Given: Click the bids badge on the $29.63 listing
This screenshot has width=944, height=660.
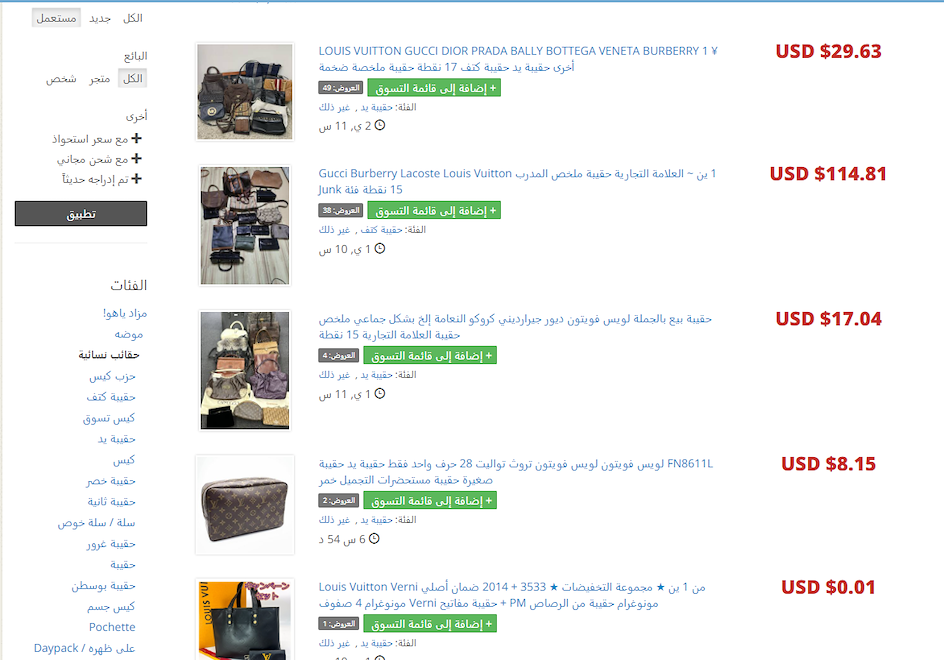Looking at the screenshot, I should pyautogui.click(x=341, y=88).
